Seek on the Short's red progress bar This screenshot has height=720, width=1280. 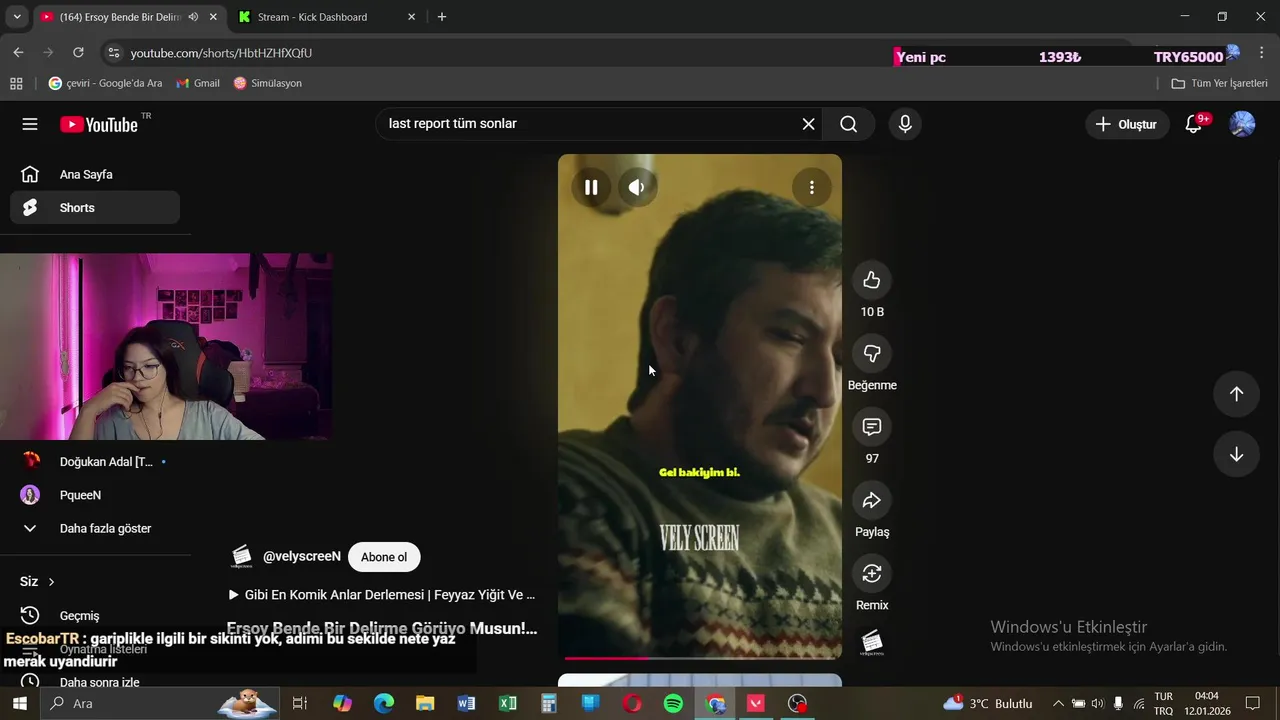[x=700, y=658]
